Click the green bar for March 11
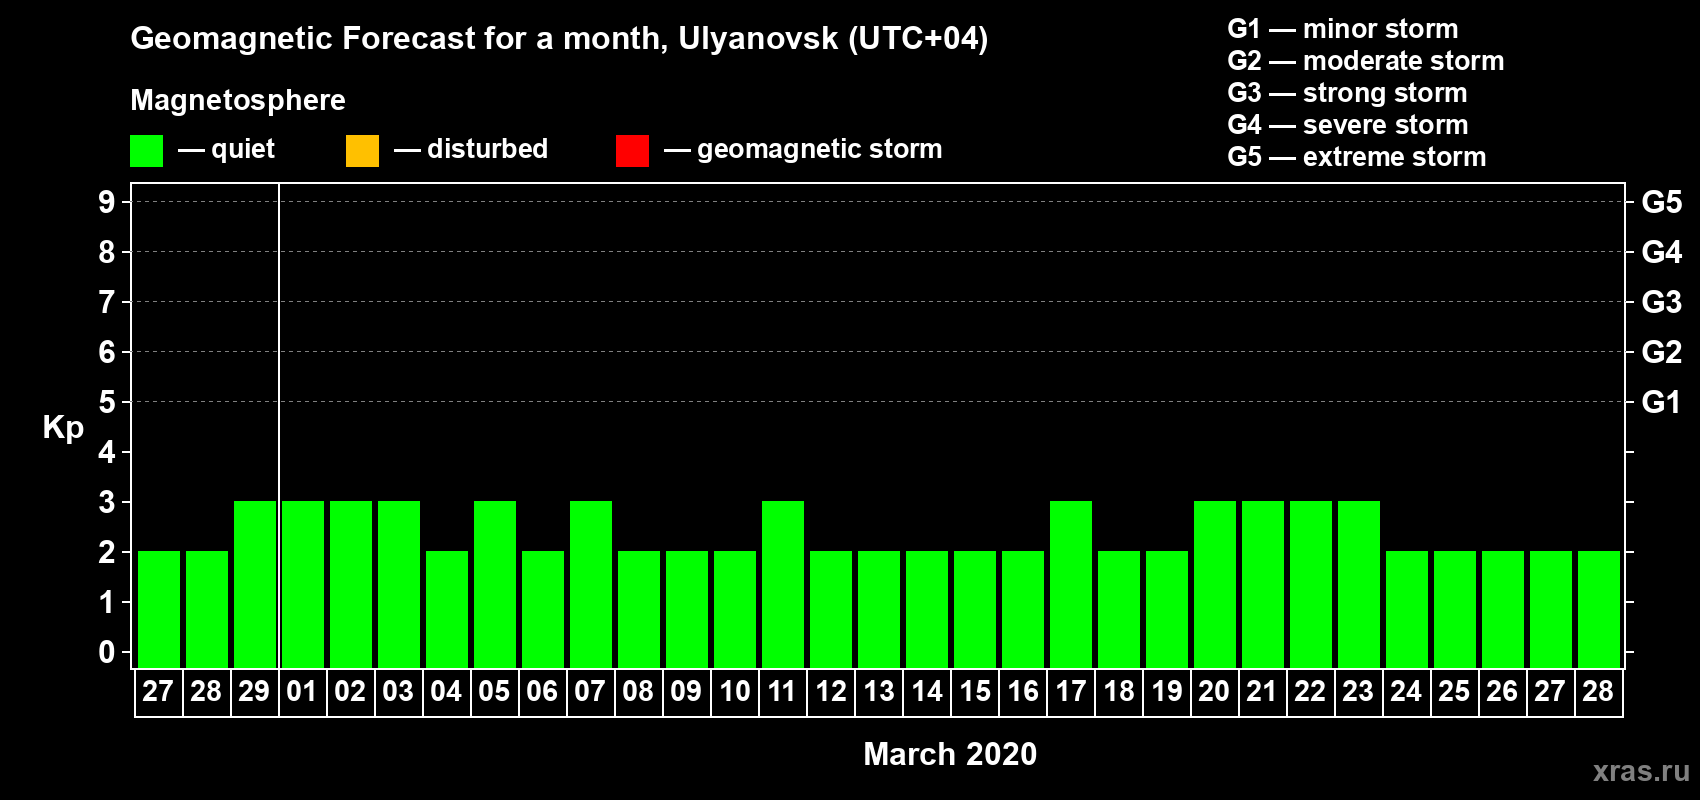The image size is (1700, 800). [783, 584]
